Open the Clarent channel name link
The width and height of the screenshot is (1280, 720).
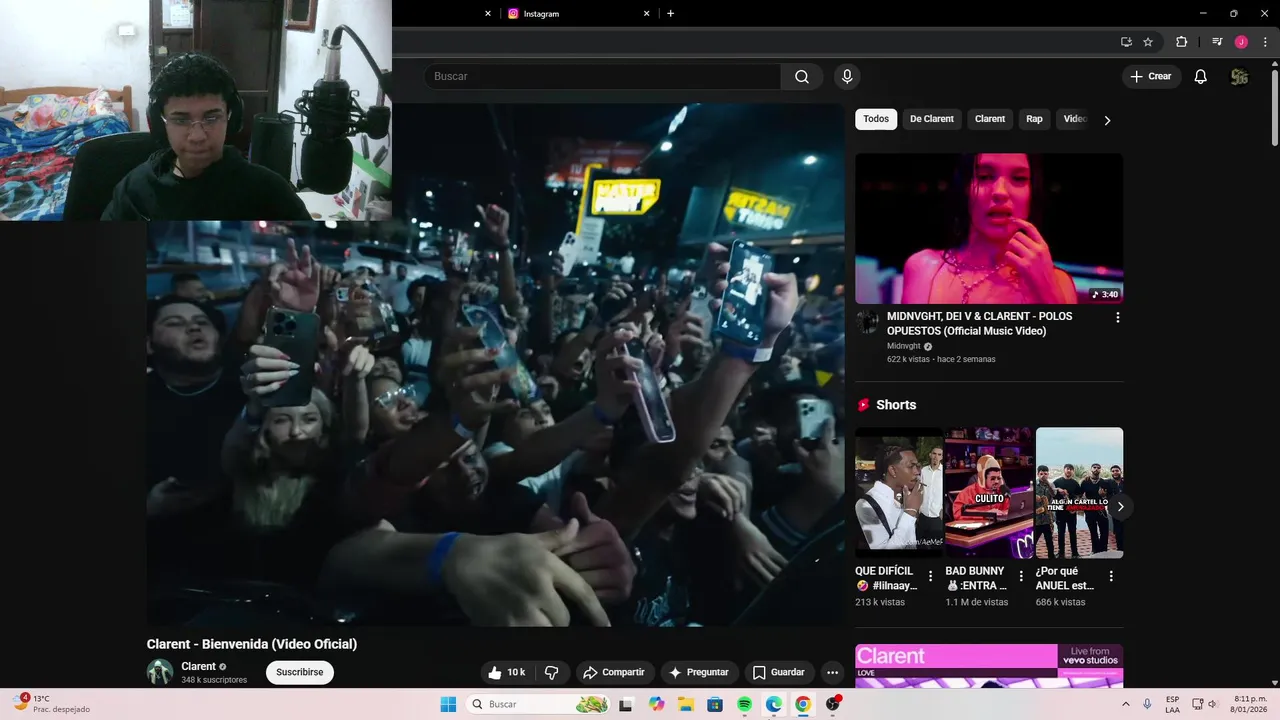coord(198,667)
